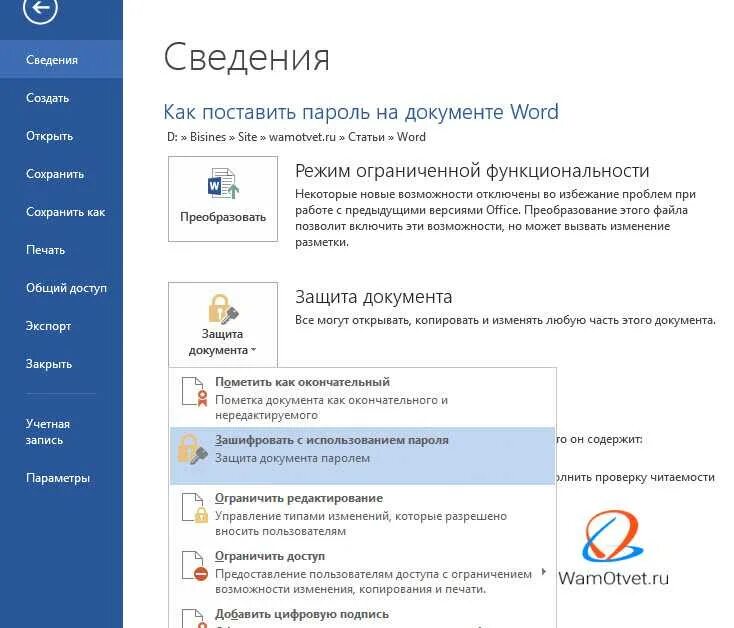Expand the Защита документа dropdown button
The height and width of the screenshot is (628, 734).
223,325
